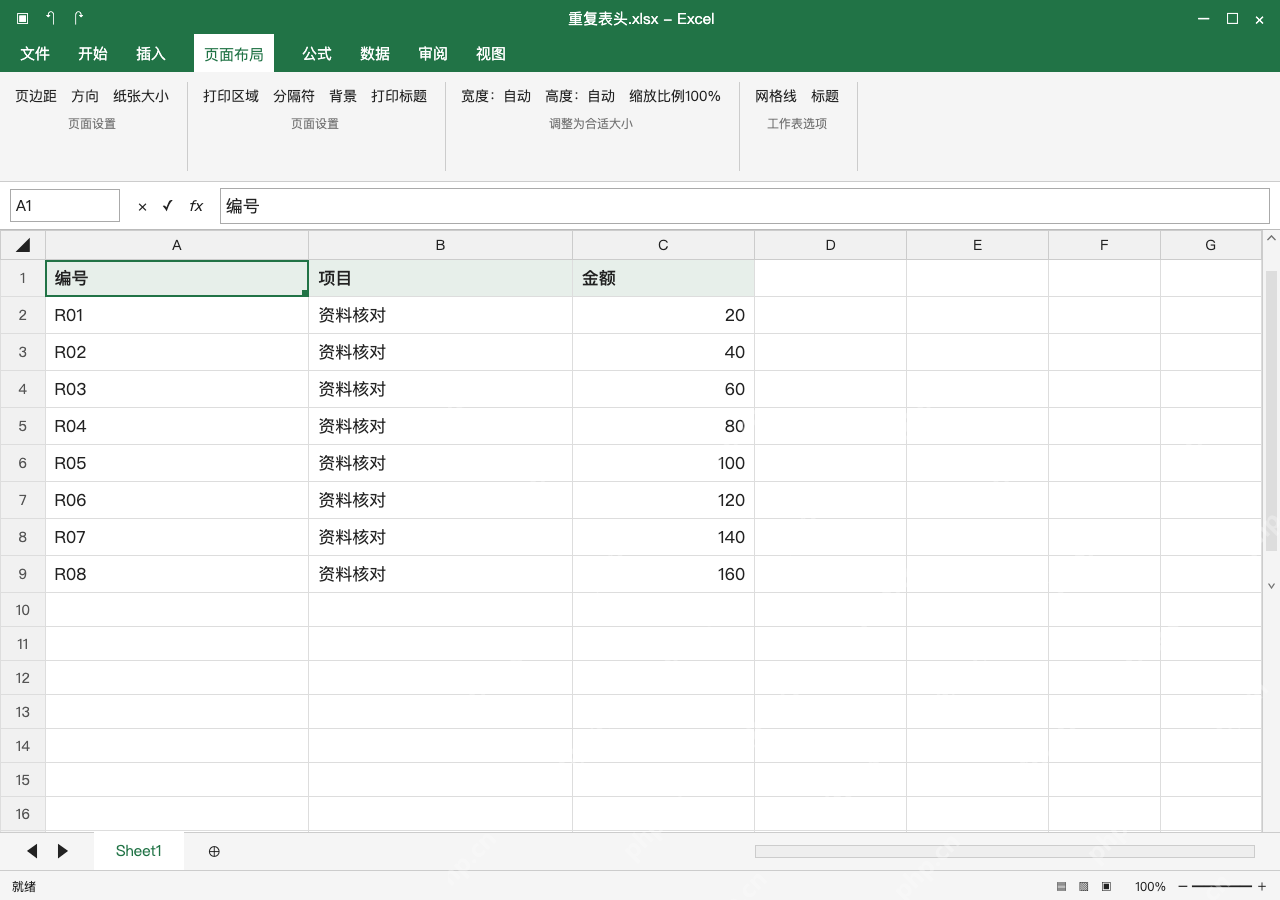Switch to the 视图 ribbon tab
Viewport: 1280px width, 900px height.
pos(491,54)
